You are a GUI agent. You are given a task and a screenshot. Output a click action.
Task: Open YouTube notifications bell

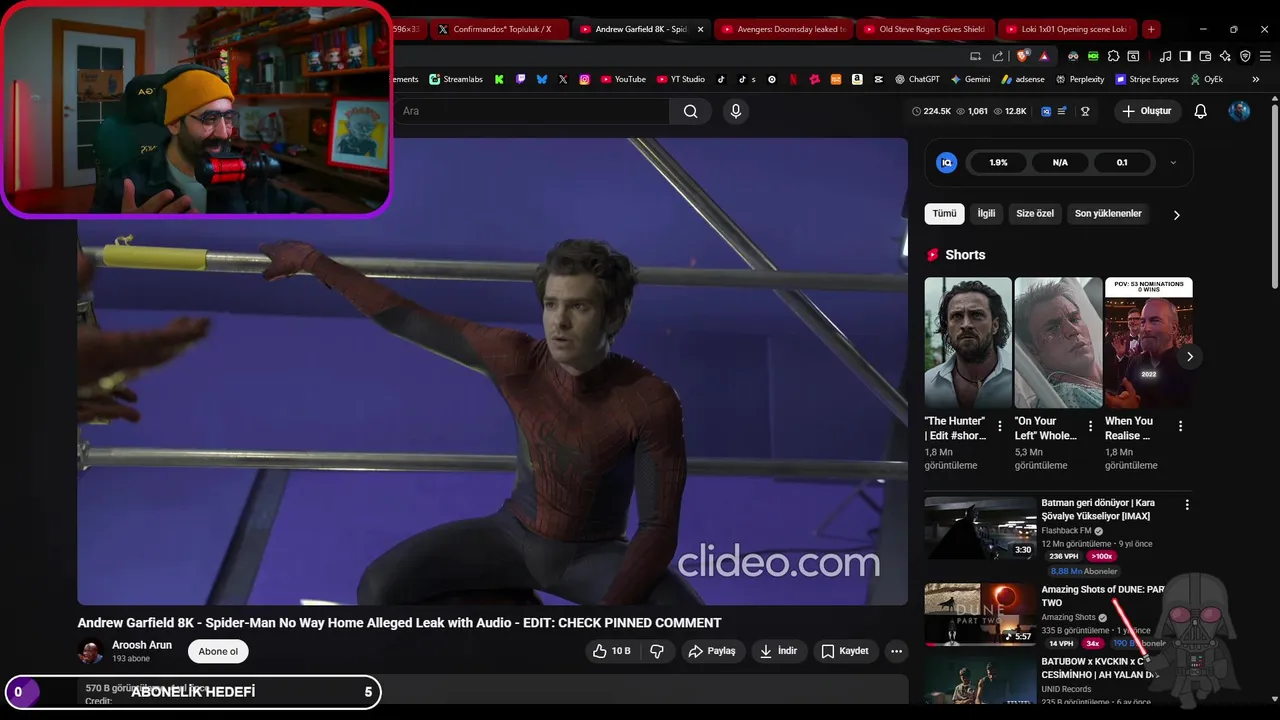pyautogui.click(x=1201, y=111)
